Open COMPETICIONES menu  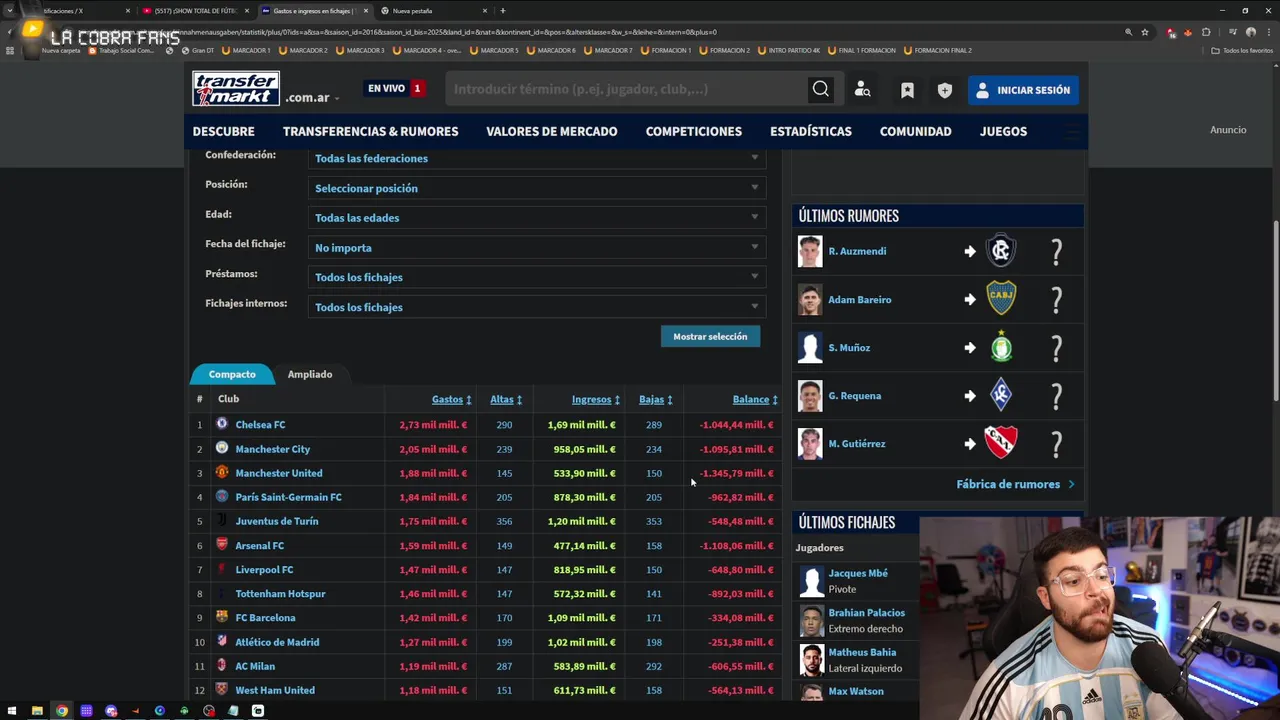pos(693,131)
